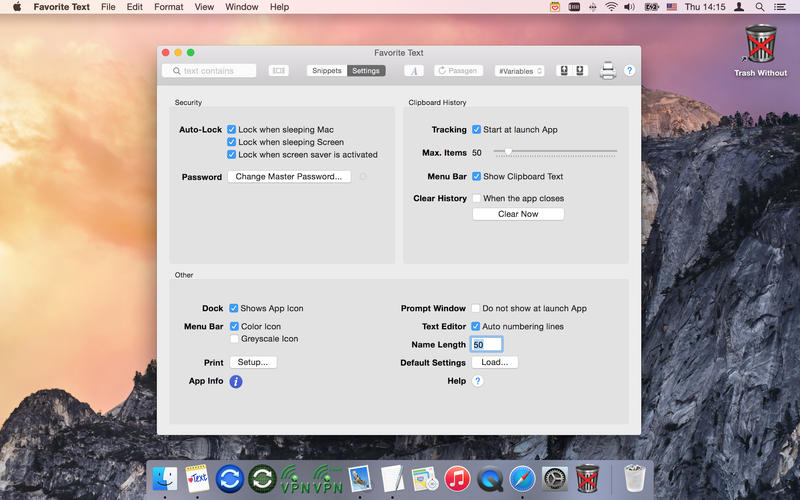Click the blue App Info icon
This screenshot has height=500, width=800.
[x=236, y=381]
